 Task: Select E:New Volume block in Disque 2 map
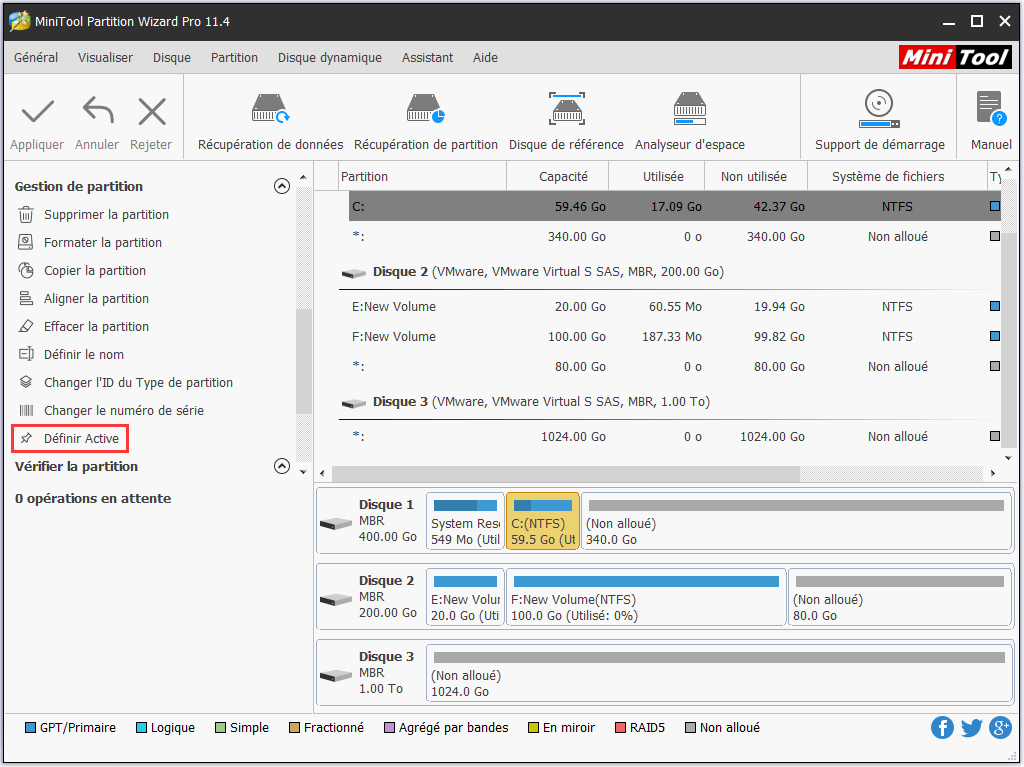465,597
